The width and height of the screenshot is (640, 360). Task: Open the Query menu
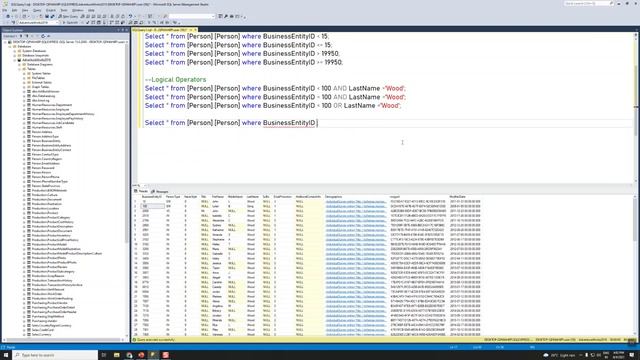37,10
